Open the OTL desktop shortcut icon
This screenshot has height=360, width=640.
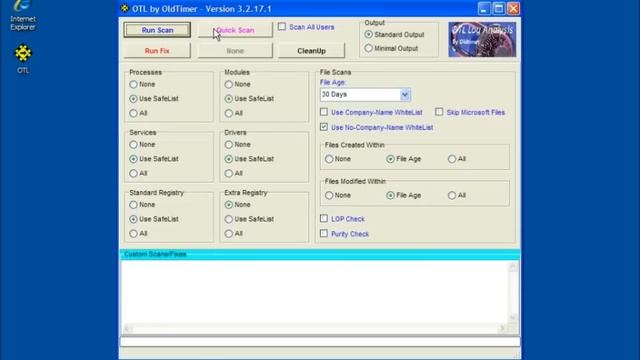(x=23, y=59)
